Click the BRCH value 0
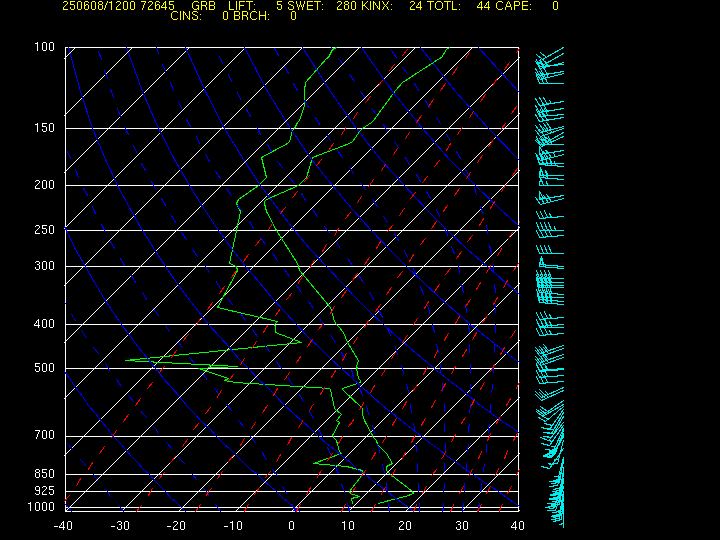The height and width of the screenshot is (540, 720). coord(293,16)
